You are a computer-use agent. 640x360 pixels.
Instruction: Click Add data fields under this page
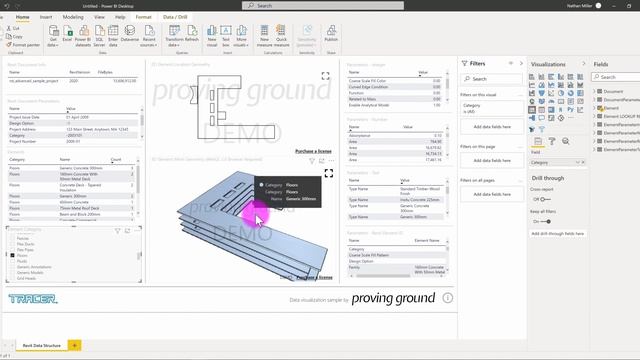point(492,160)
